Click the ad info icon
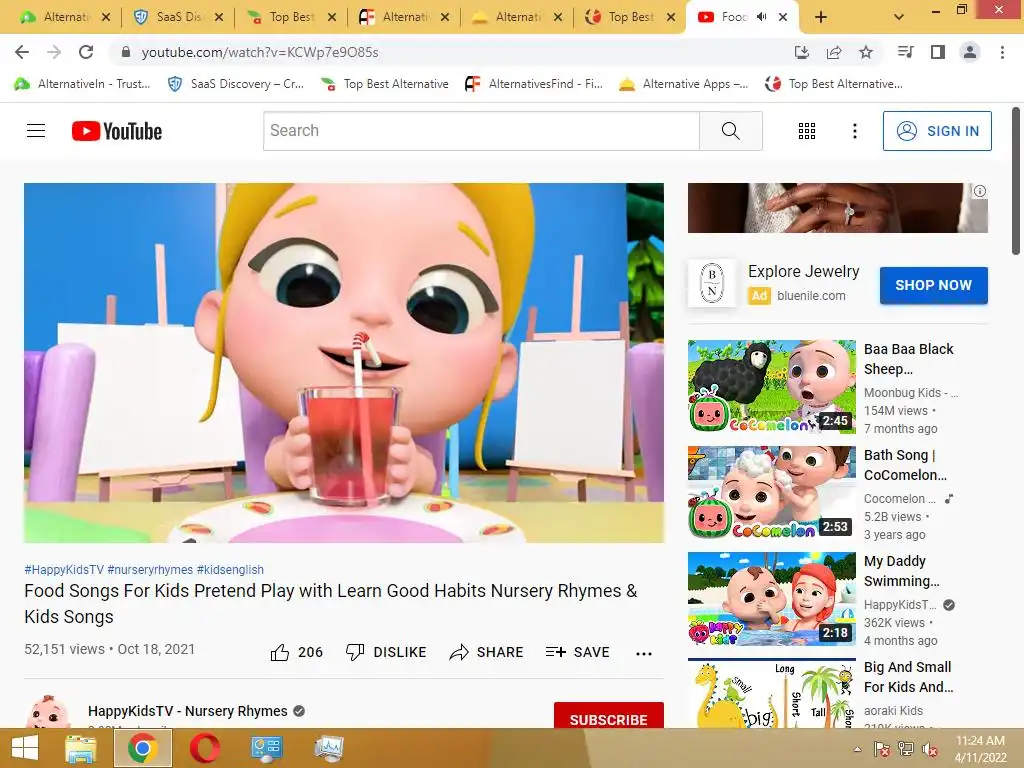The width and height of the screenshot is (1024, 768). click(980, 191)
